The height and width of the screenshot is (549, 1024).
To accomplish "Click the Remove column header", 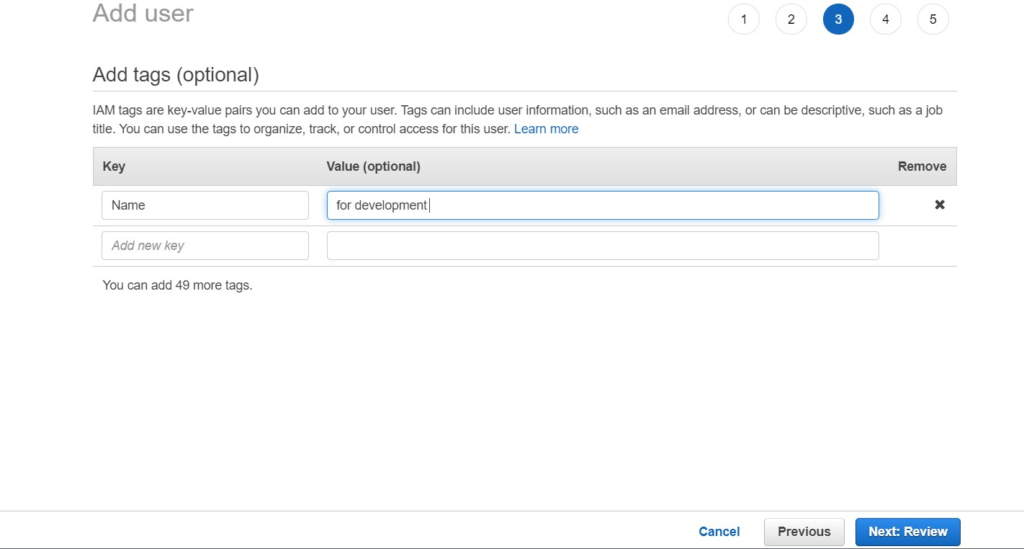I will 921,166.
